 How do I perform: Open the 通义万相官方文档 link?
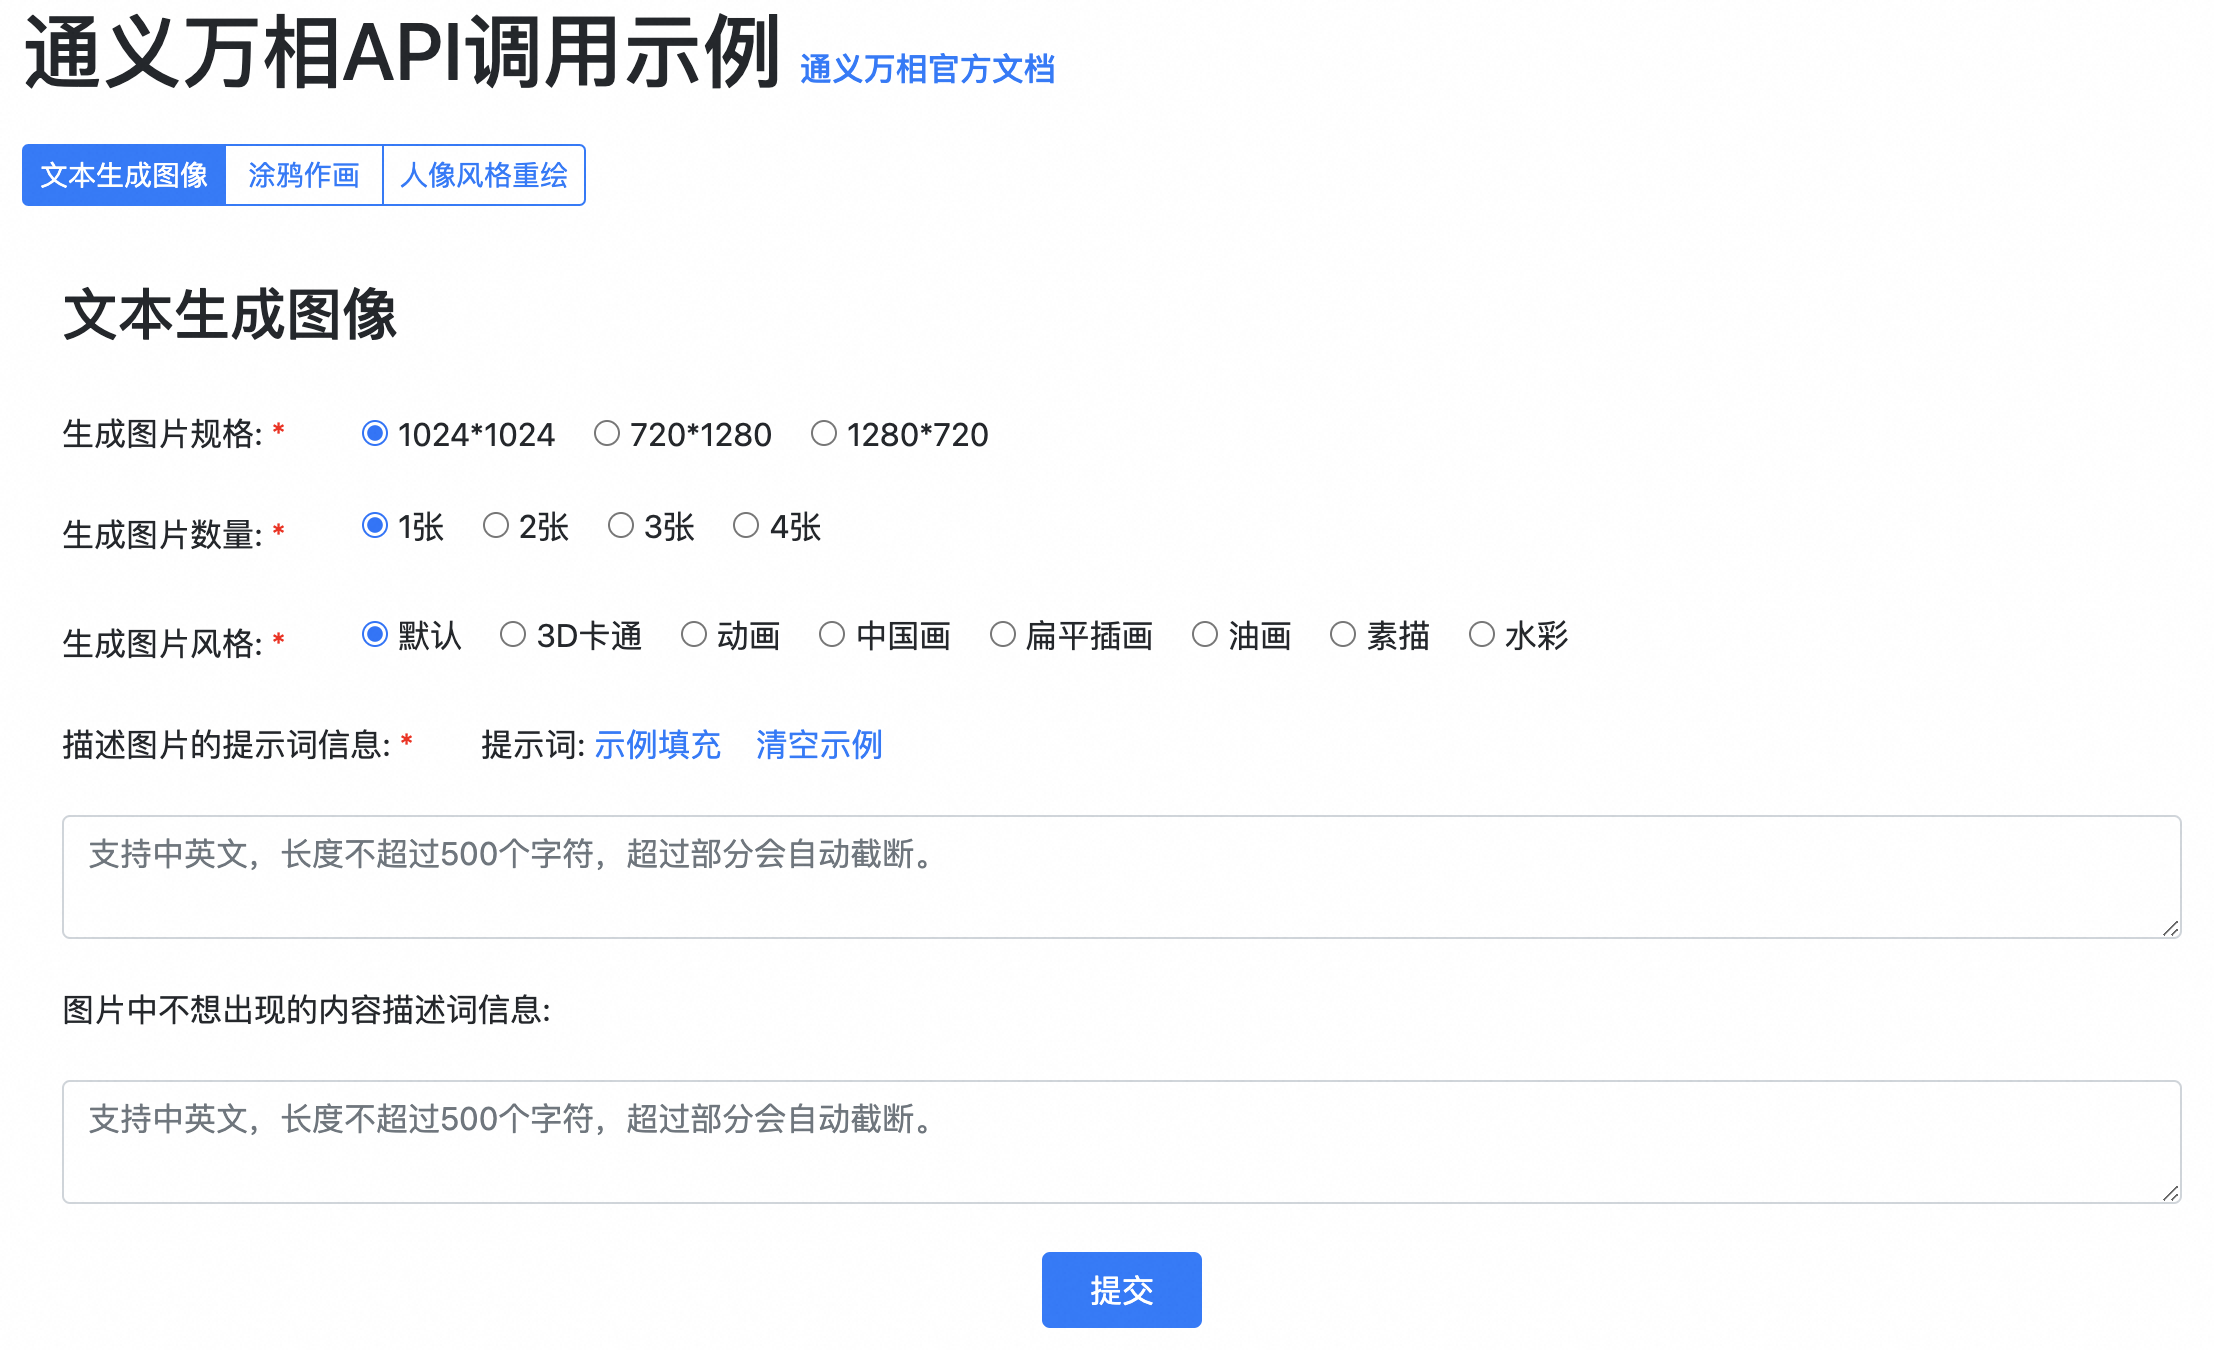(x=927, y=69)
